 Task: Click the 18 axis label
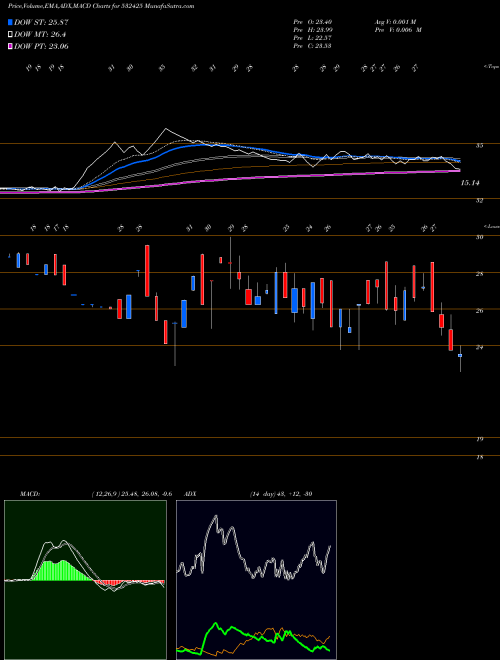479,457
